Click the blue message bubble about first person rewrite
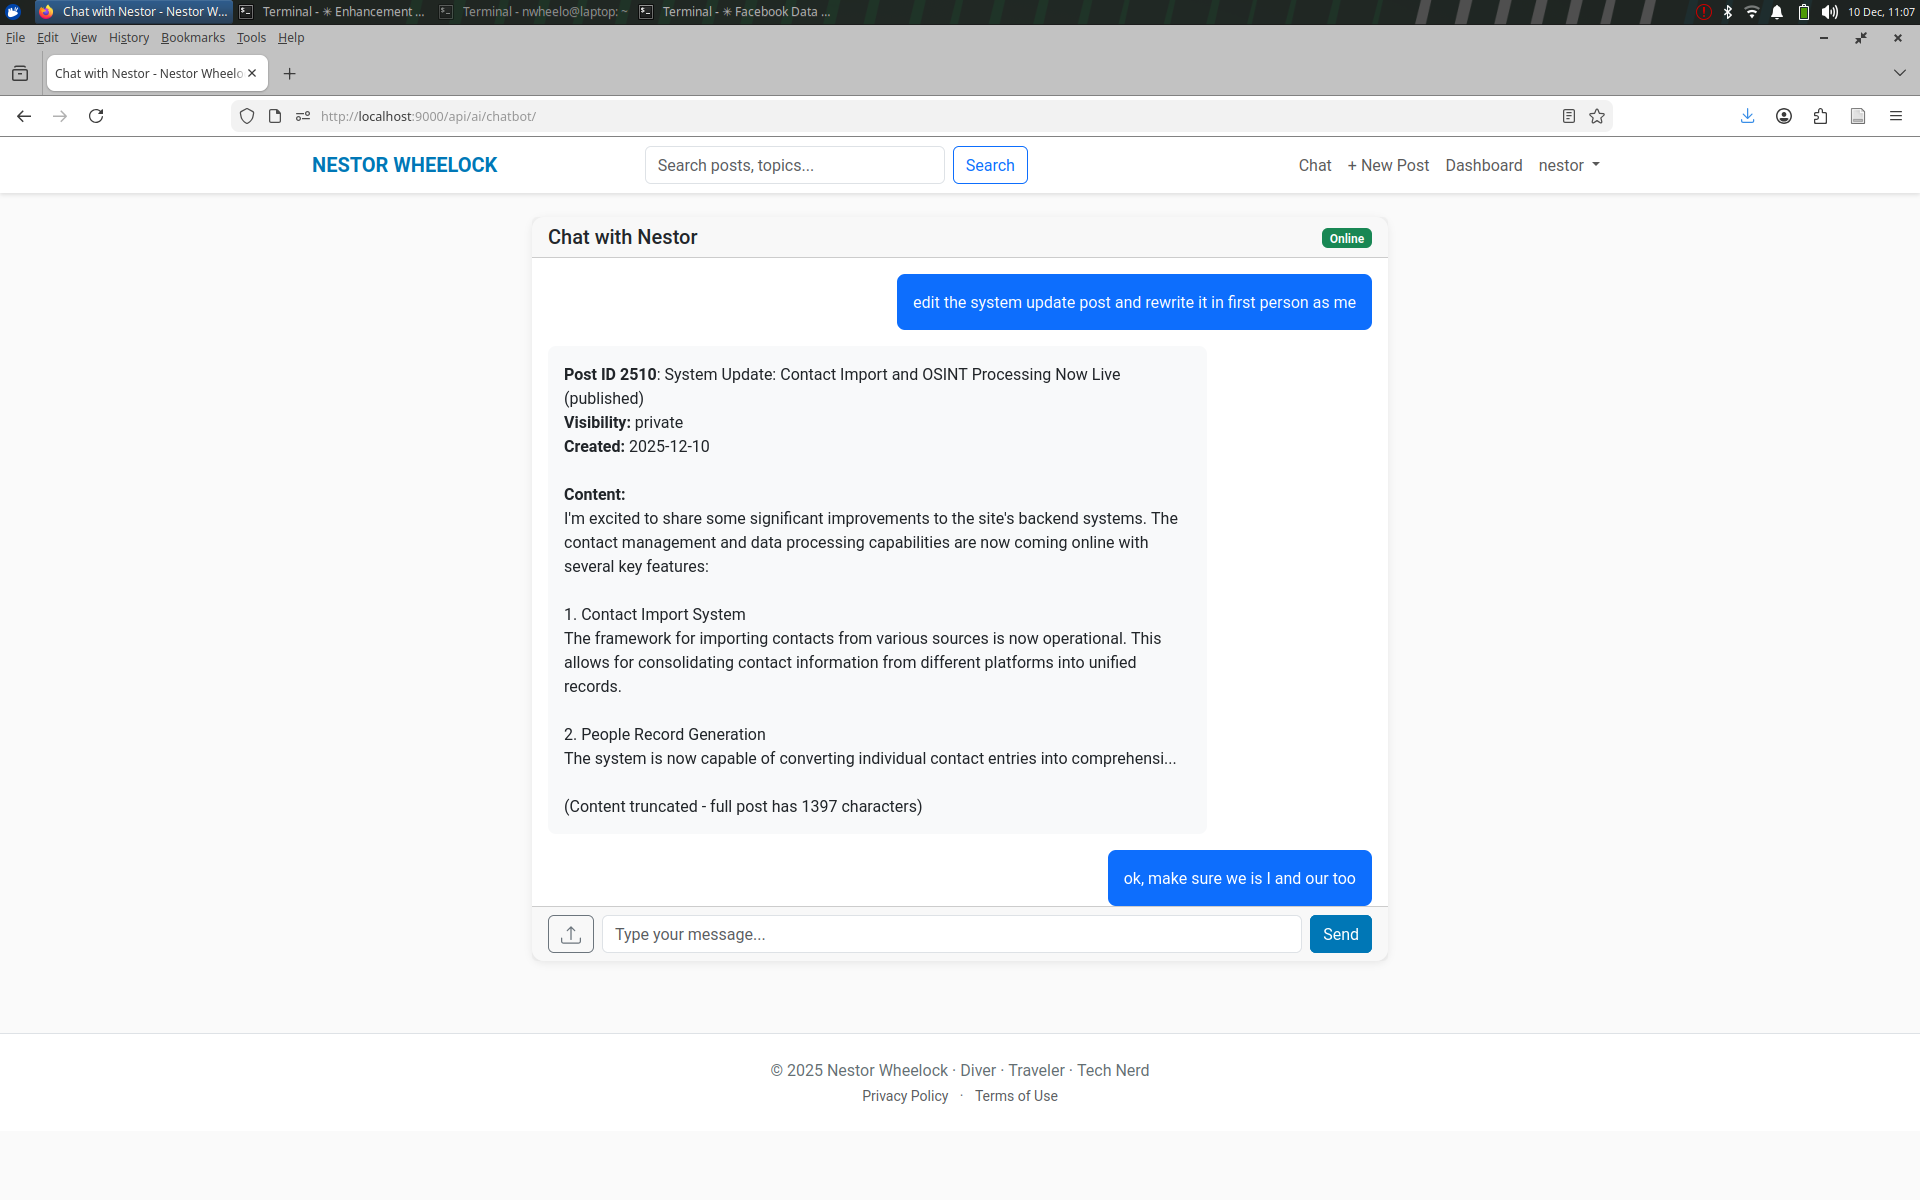 pyautogui.click(x=1134, y=301)
